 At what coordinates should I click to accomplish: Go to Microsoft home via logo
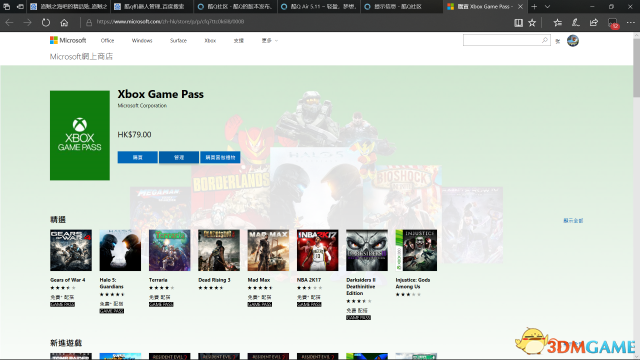click(68, 40)
